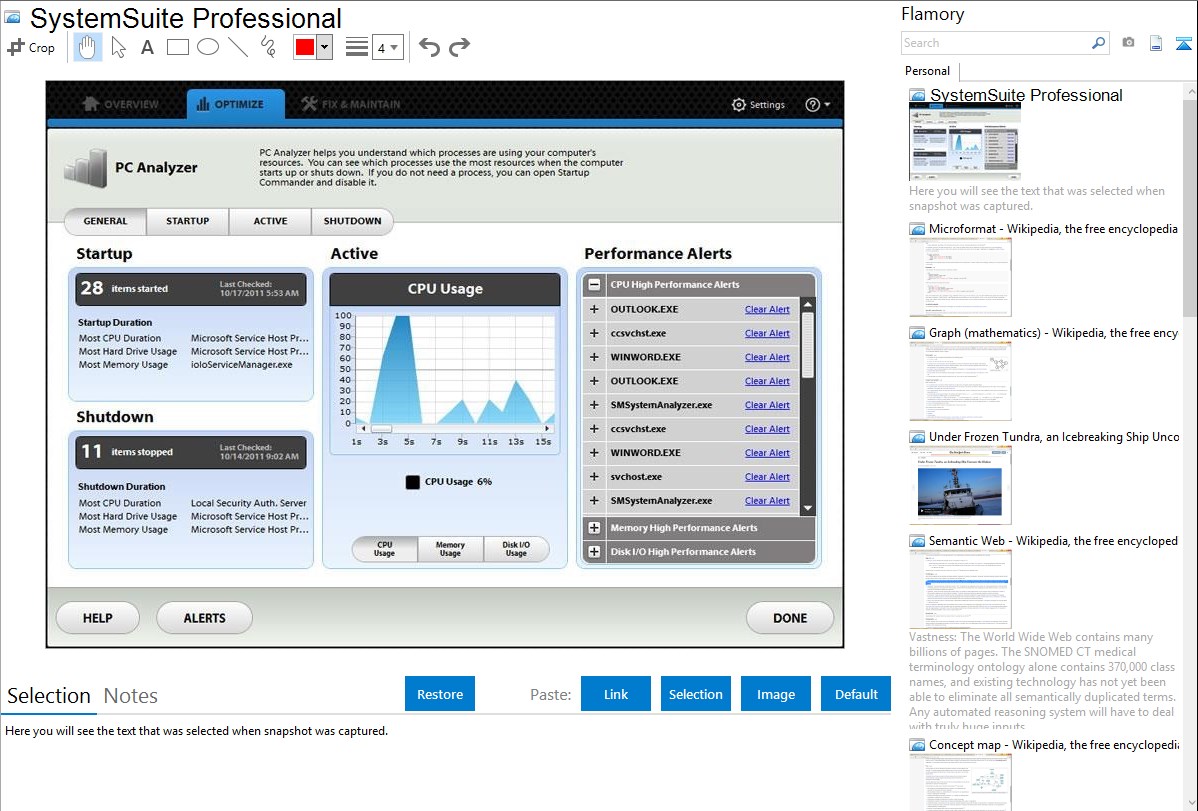Choose the arrow pointer tool
The image size is (1198, 811).
pos(118,47)
